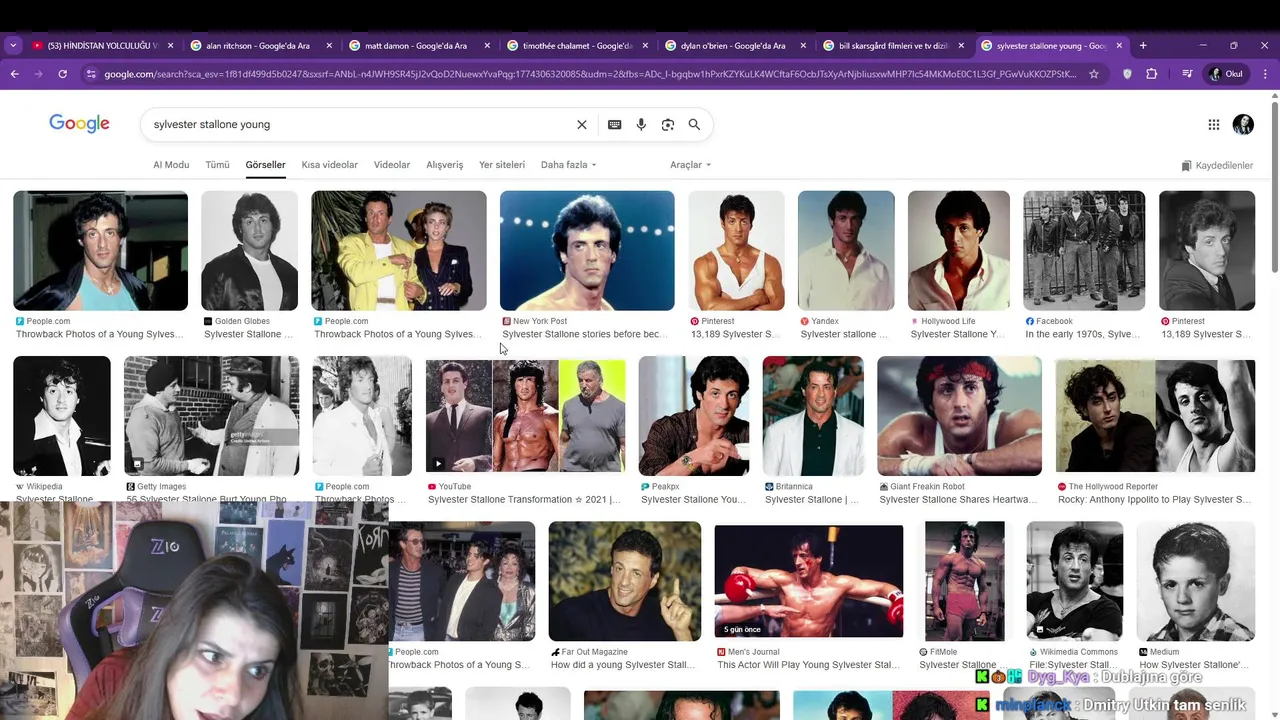Close the alan ritchson tab

tap(328, 46)
